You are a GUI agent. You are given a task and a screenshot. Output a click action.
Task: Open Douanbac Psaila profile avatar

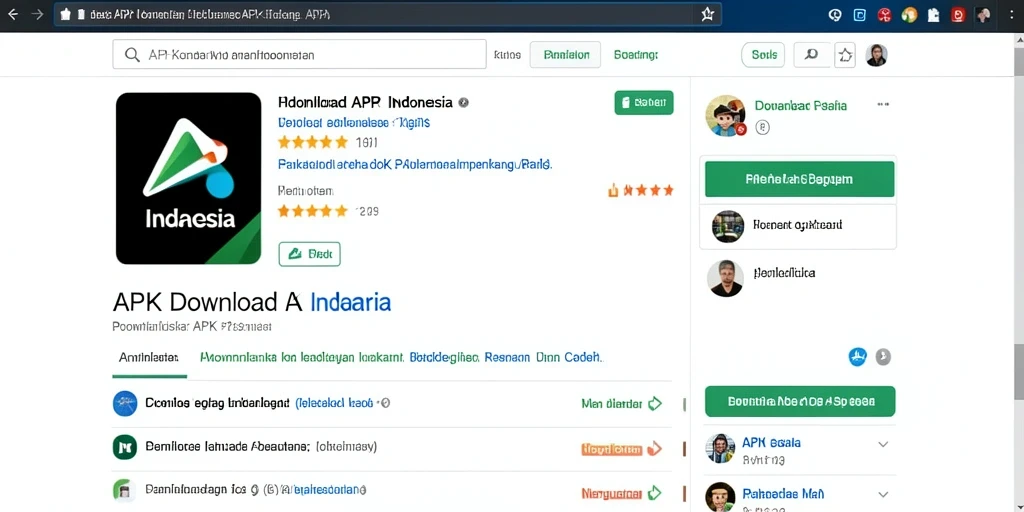pyautogui.click(x=726, y=116)
